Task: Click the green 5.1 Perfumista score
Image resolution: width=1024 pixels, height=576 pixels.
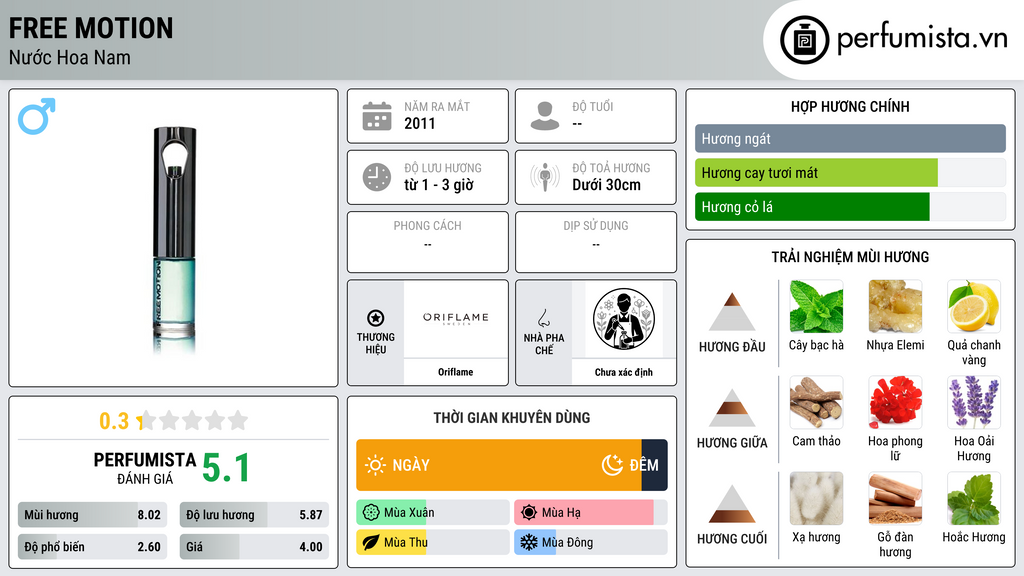Action: pyautogui.click(x=225, y=468)
